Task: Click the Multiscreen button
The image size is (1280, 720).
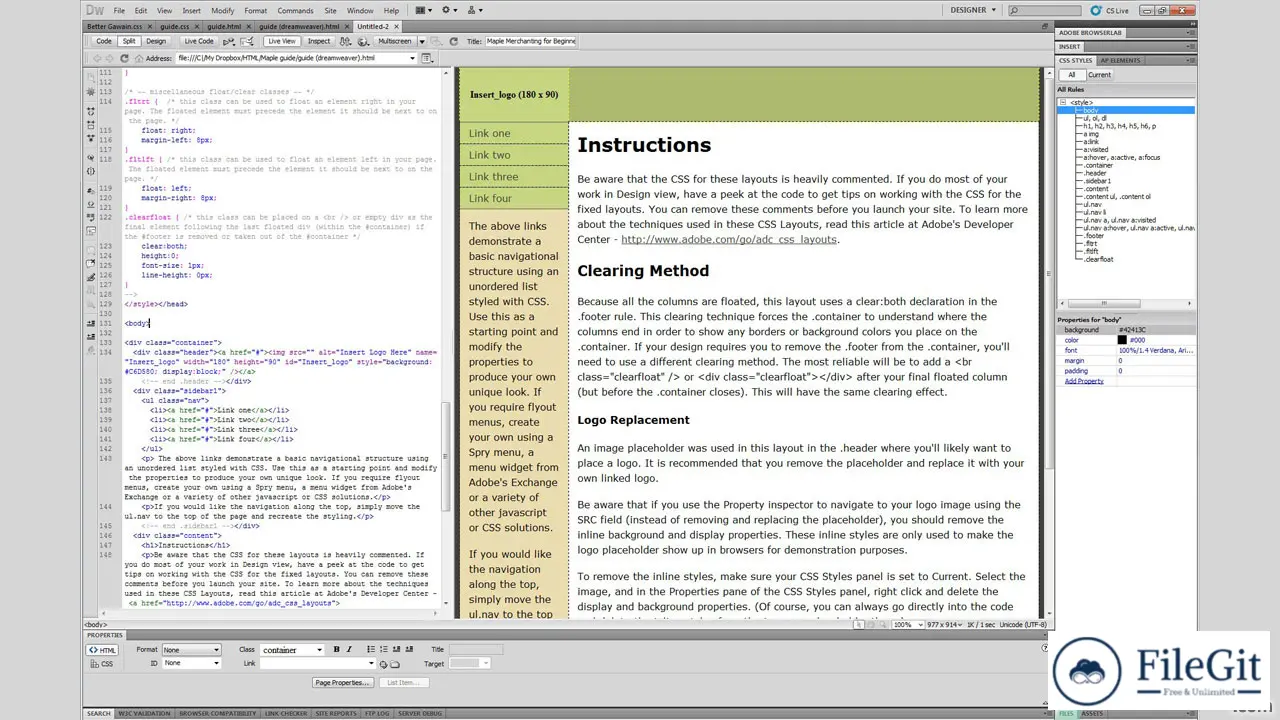Action: click(x=395, y=41)
